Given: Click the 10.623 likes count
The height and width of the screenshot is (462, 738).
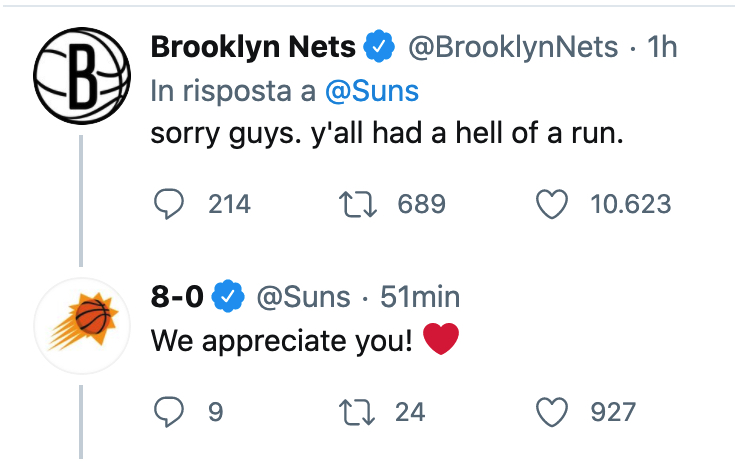Looking at the screenshot, I should 631,204.
